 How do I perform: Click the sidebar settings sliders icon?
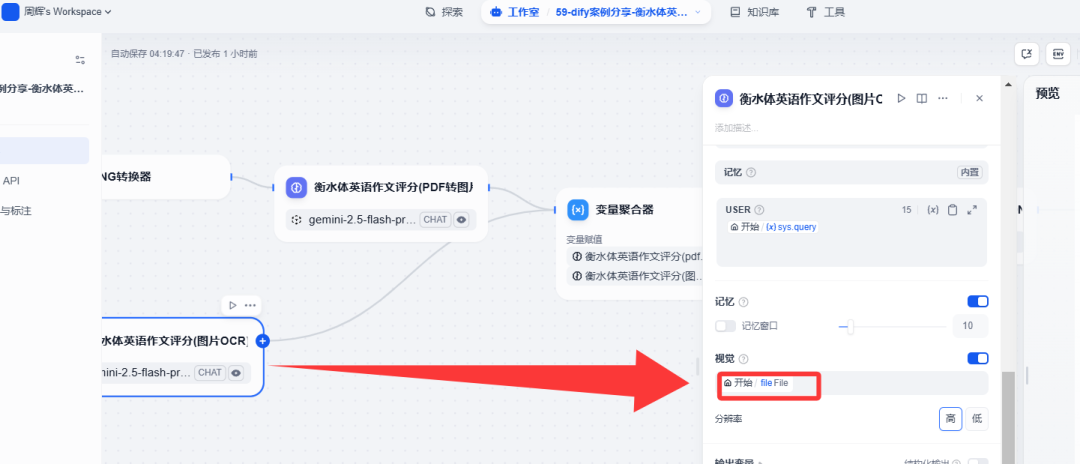tap(81, 60)
